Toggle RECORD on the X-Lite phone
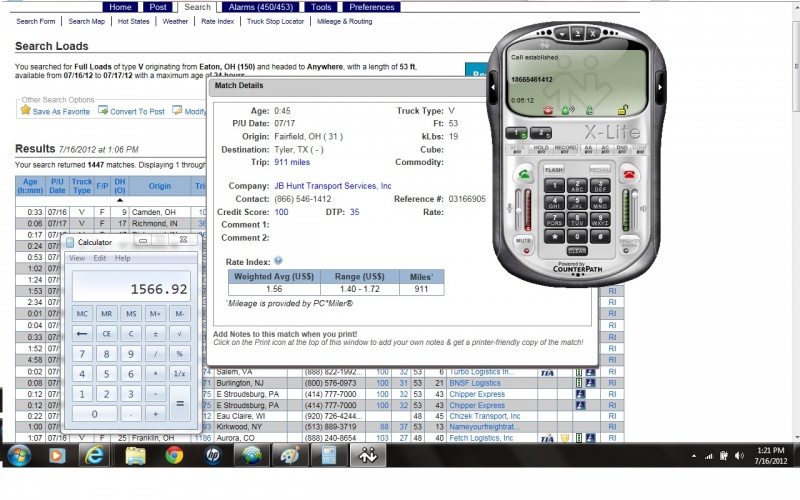 tap(565, 148)
